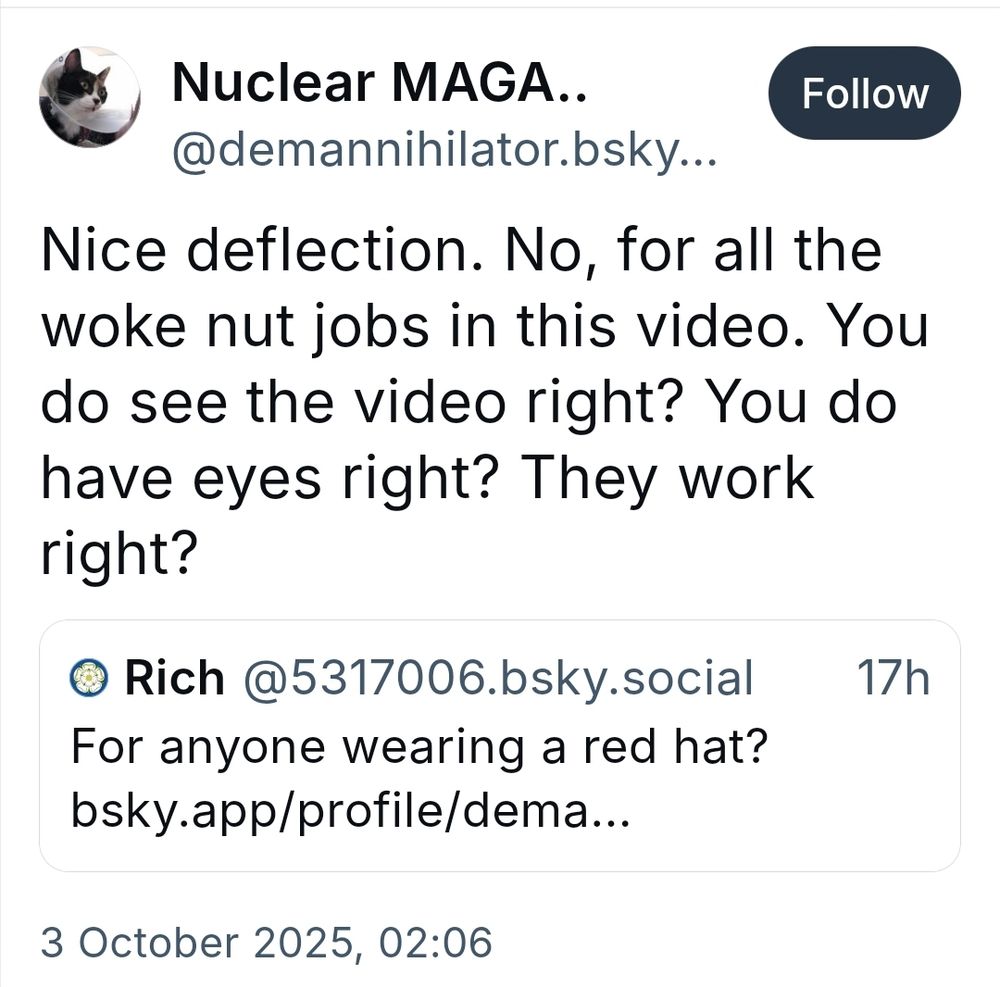Viewport: 1000px width, 987px height.
Task: Click the final "right?" on the last line
Action: point(115,553)
